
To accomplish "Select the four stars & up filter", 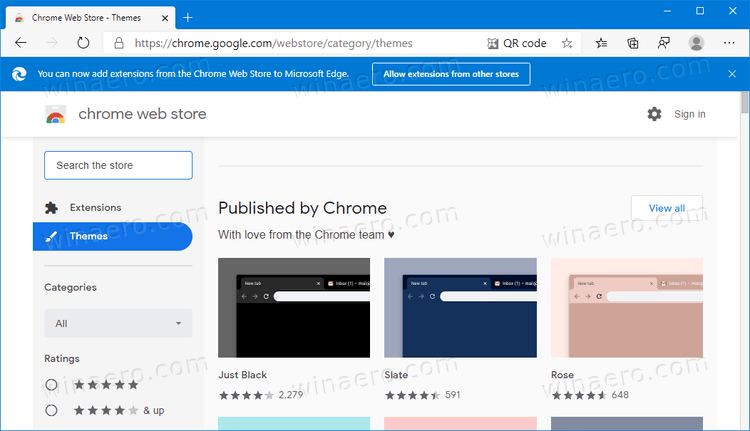I will click(x=51, y=410).
